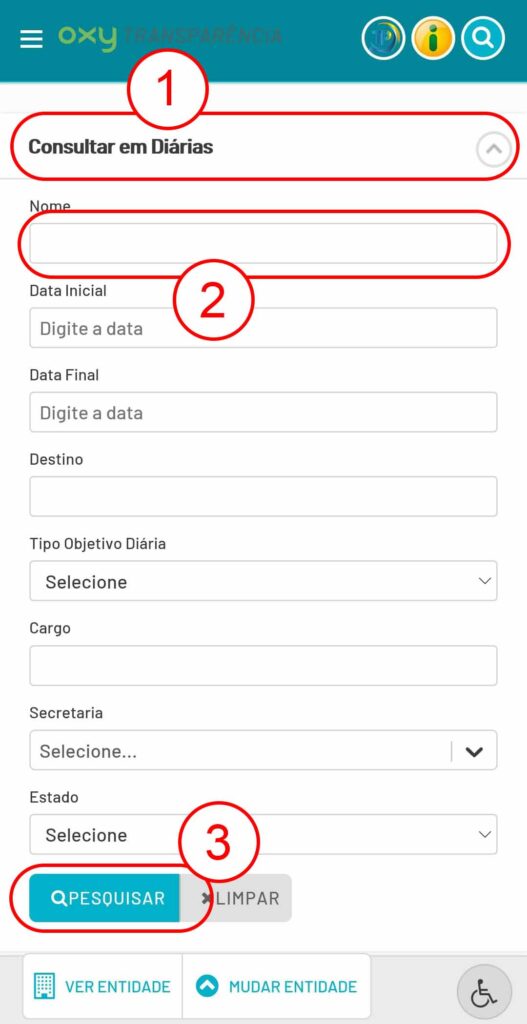
Task: Click the magnifier search icon in header
Action: 483,39
